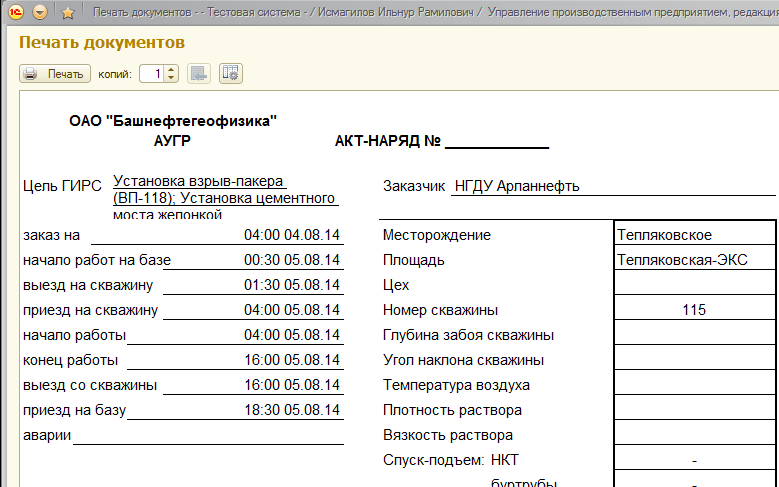779x487 pixels.
Task: Click the выезд на скважину value 01:30
Action: click(x=292, y=285)
